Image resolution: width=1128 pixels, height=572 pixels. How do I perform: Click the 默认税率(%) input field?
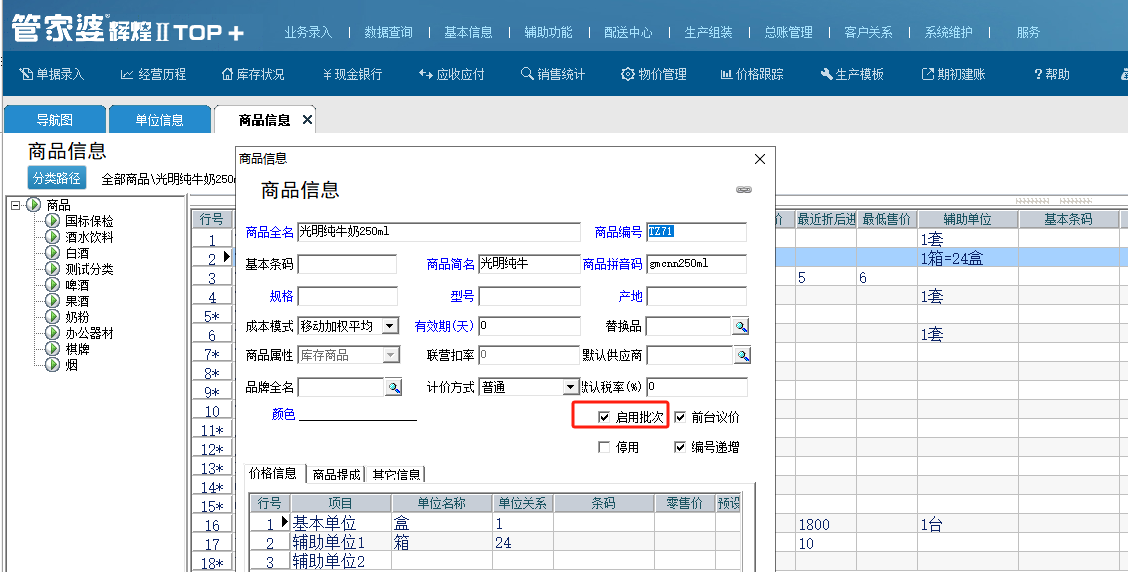[x=696, y=387]
